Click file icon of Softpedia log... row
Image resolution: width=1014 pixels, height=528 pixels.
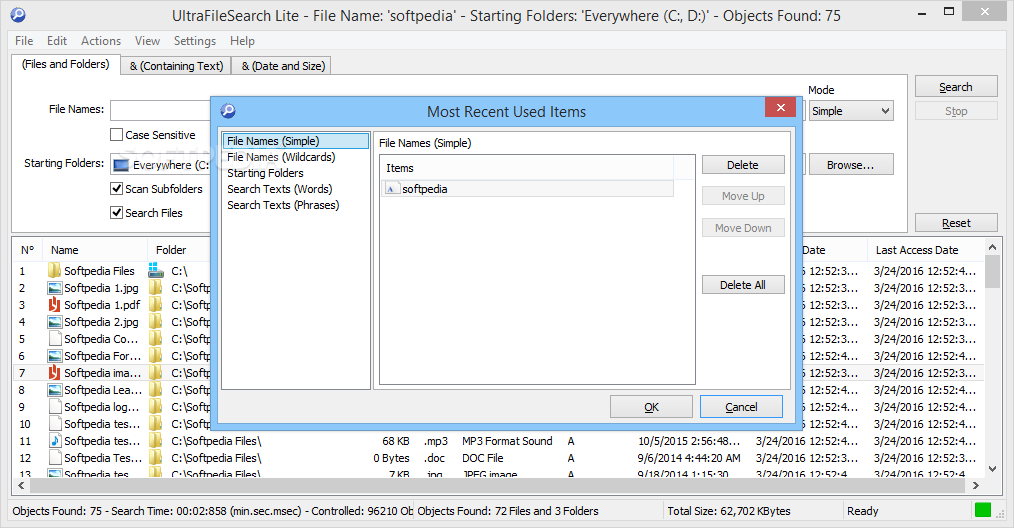point(54,406)
